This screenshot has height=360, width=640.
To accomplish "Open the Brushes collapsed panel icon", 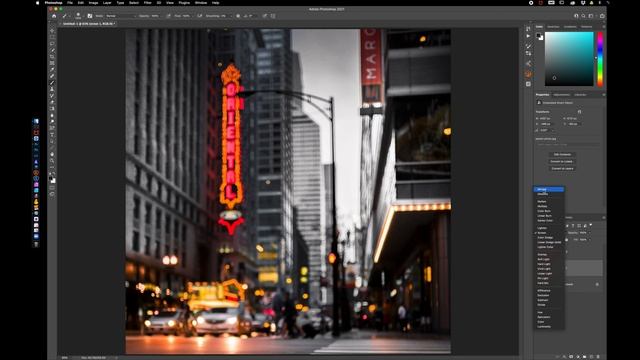I will [x=528, y=46].
